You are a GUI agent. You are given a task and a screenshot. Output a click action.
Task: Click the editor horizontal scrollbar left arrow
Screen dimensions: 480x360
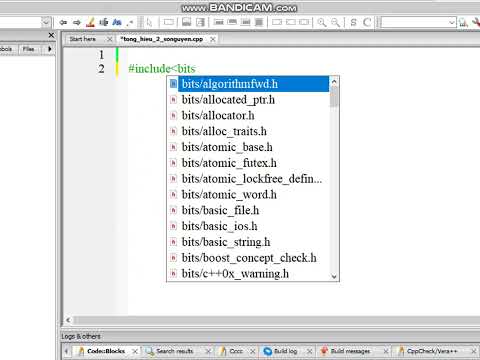tap(68, 320)
